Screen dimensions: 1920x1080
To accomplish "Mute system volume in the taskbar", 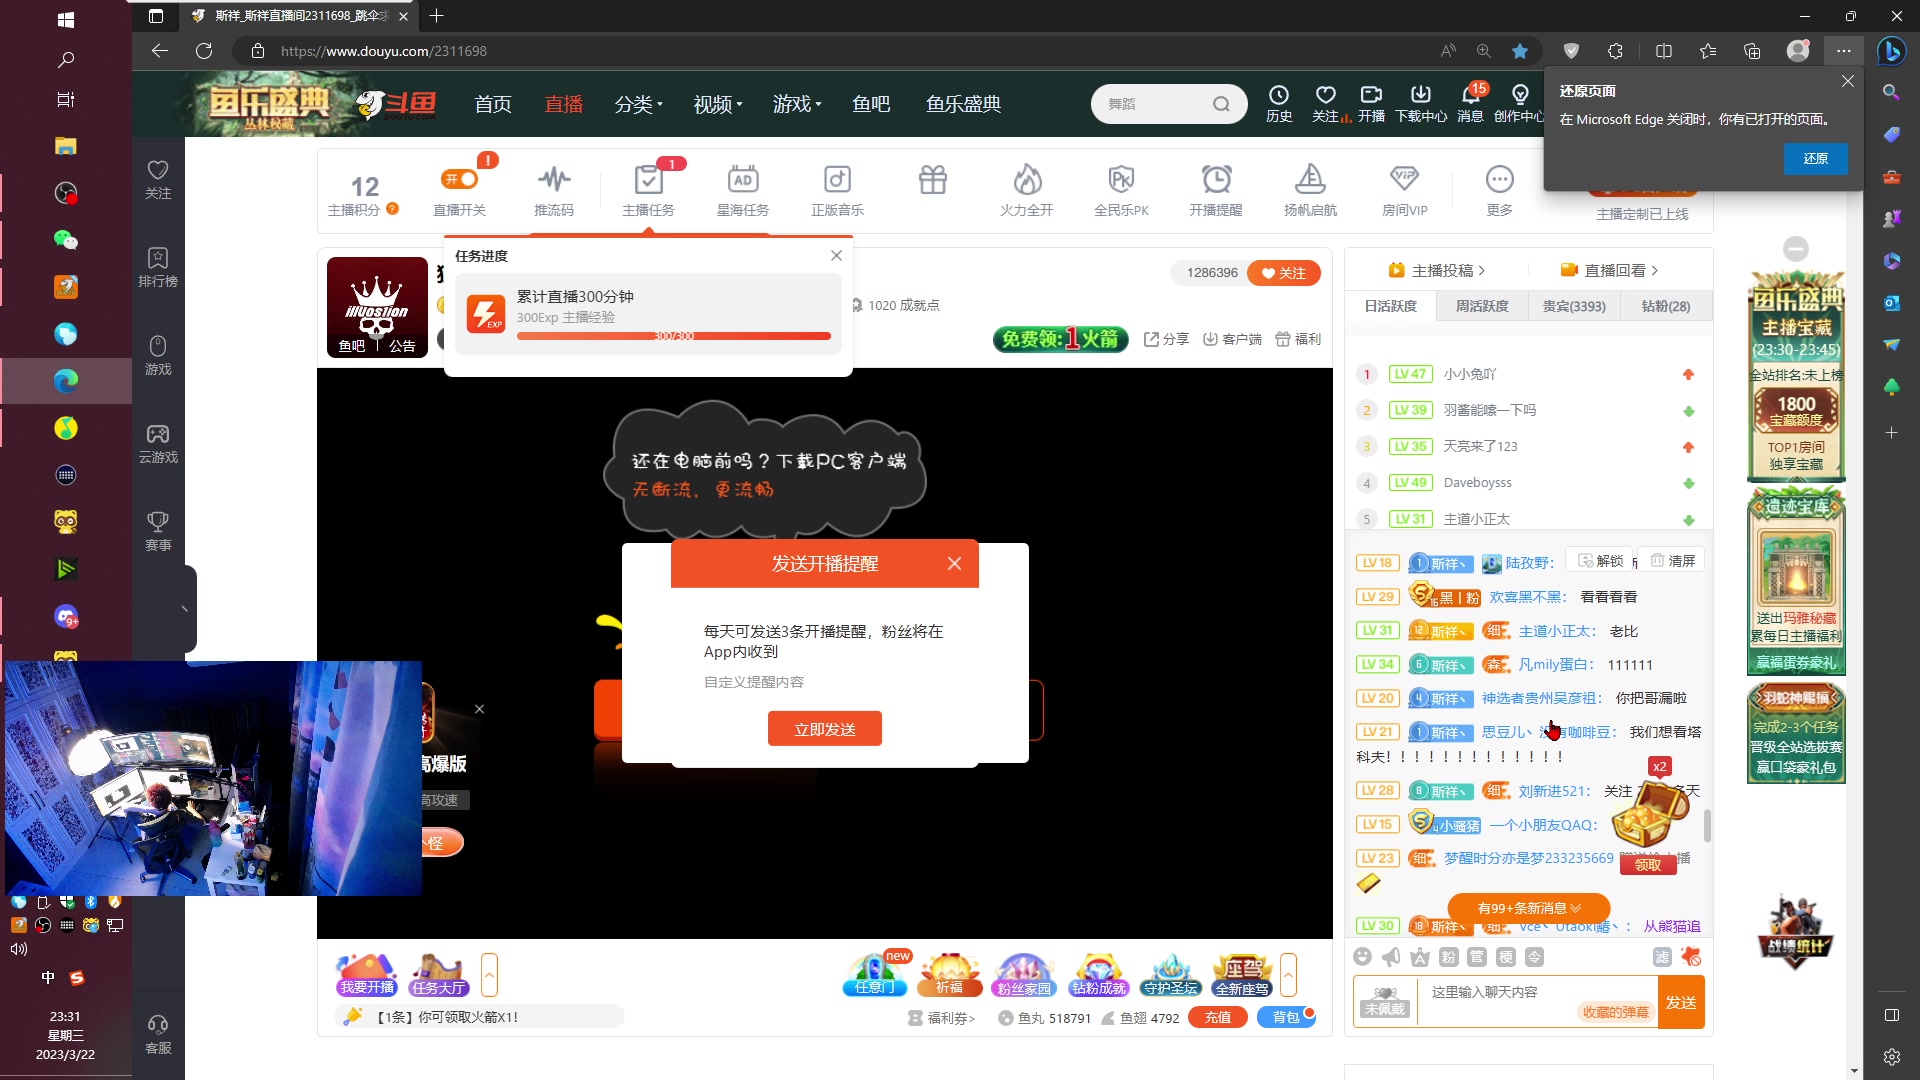I will tap(18, 949).
